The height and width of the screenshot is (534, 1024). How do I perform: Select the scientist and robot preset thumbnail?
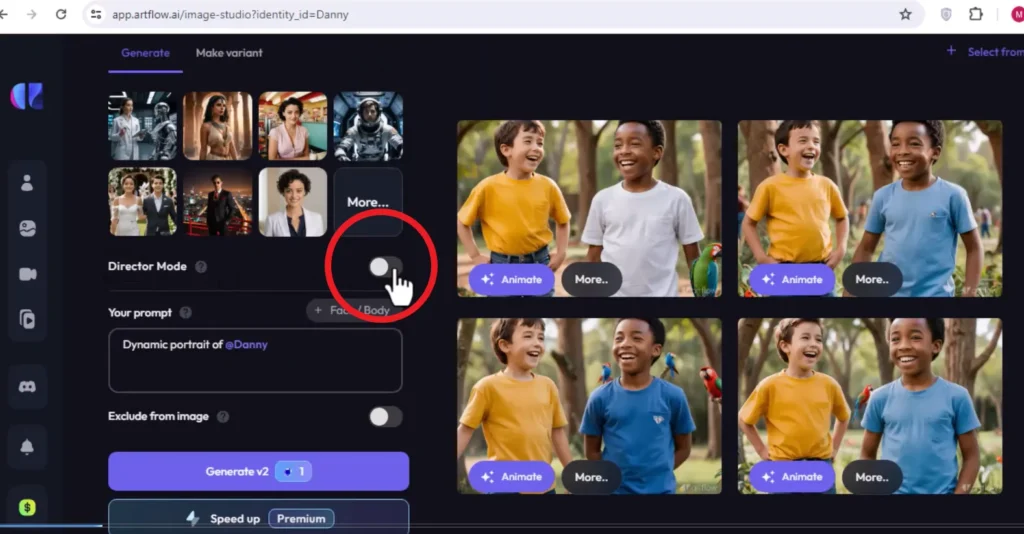142,126
